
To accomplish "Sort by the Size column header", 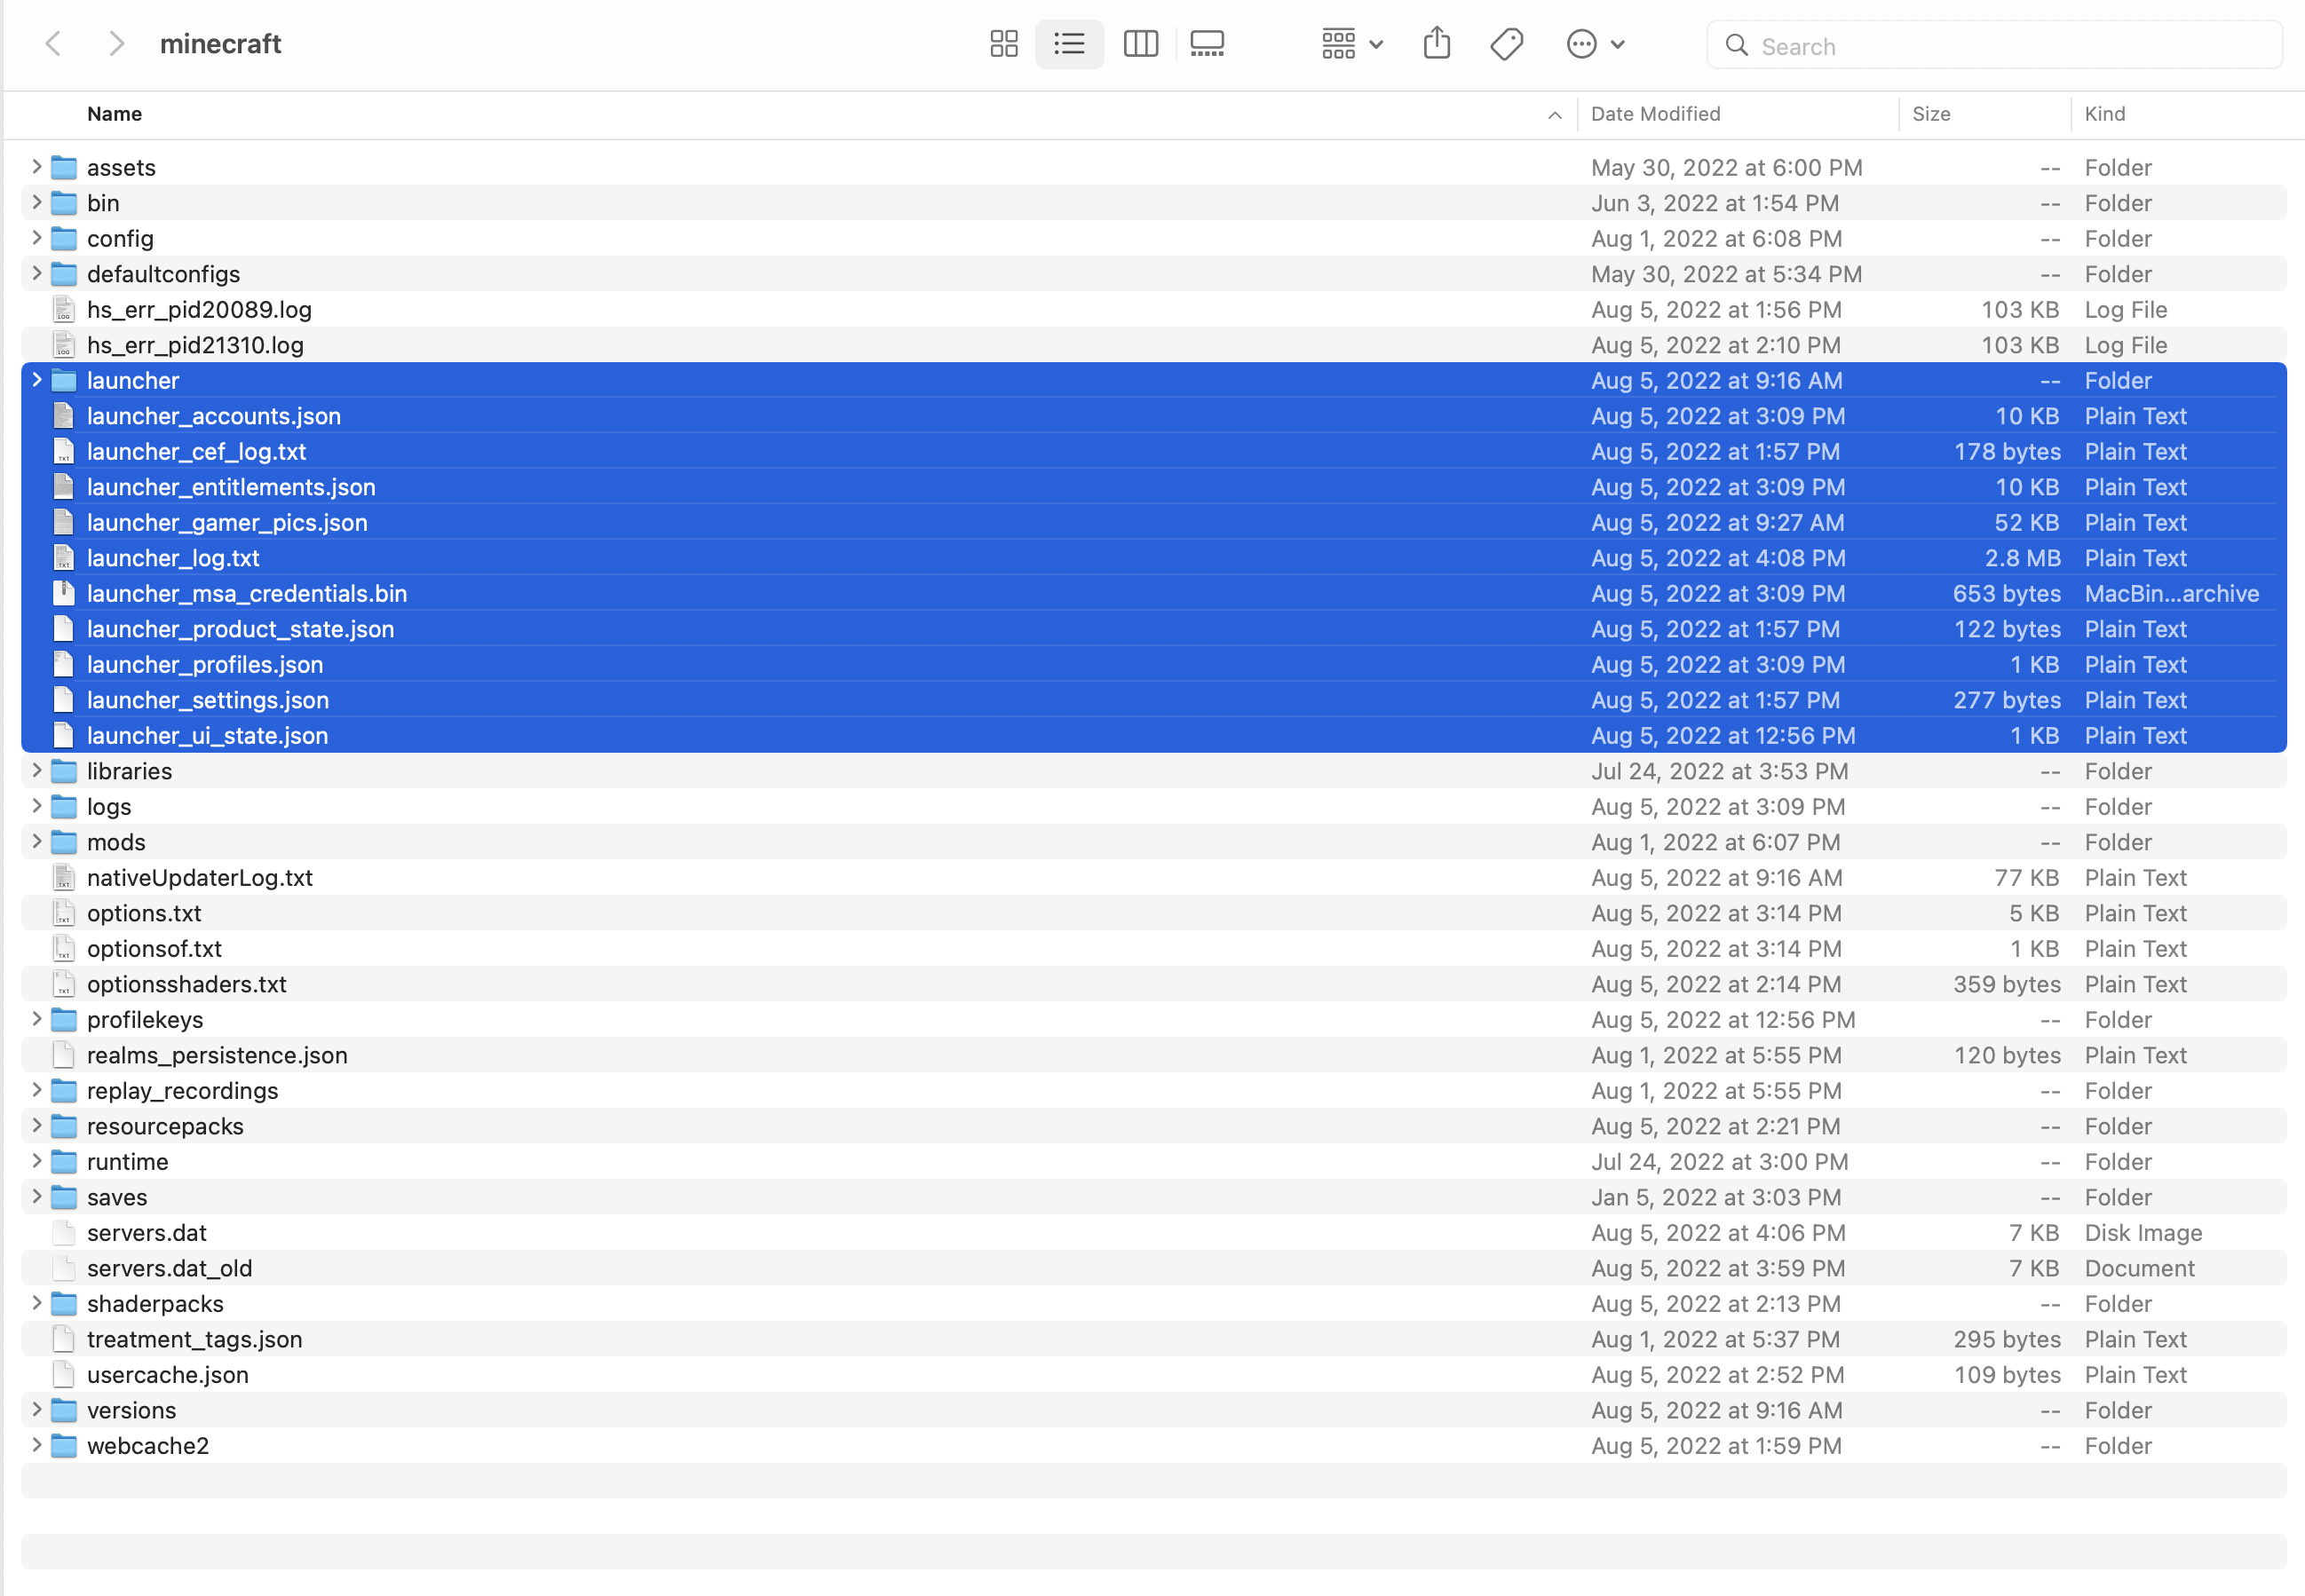I will [1930, 114].
